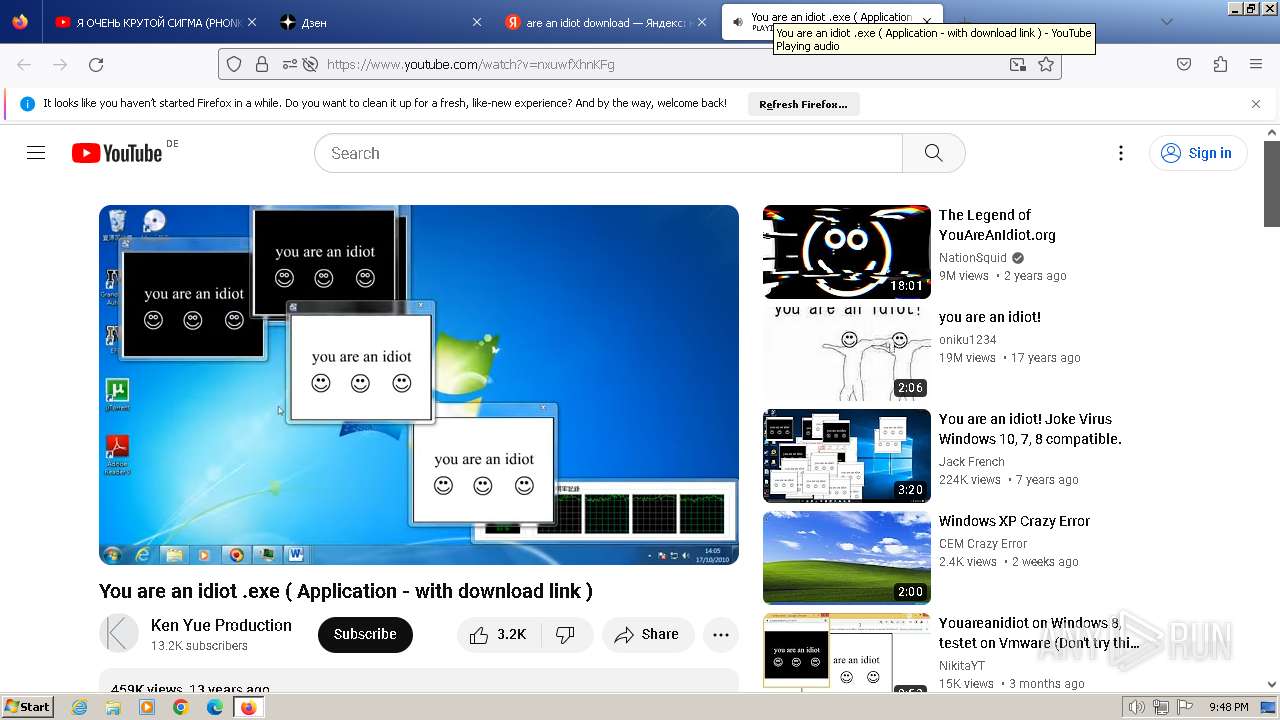1280x720 pixels.
Task: Open Windows Explorer folder in taskbar
Action: 113,707
